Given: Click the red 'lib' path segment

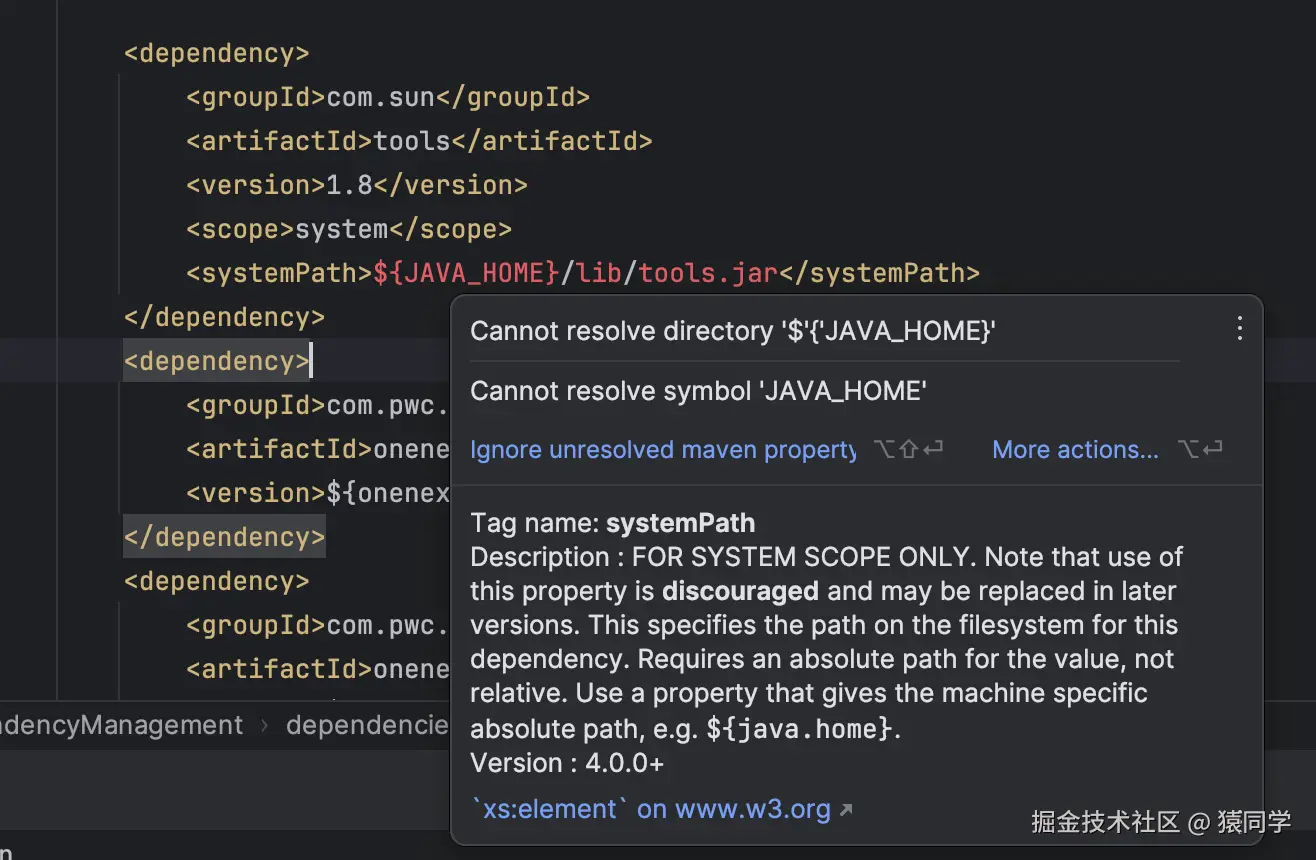Looking at the screenshot, I should 599,273.
